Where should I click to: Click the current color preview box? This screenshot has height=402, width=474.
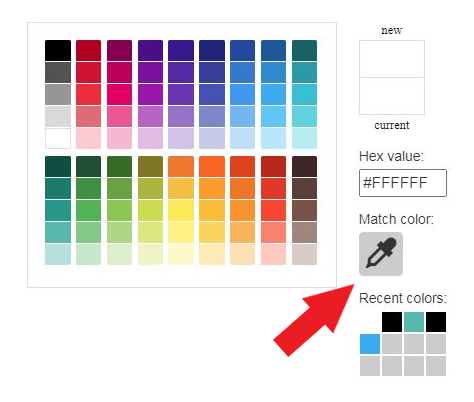click(x=392, y=96)
